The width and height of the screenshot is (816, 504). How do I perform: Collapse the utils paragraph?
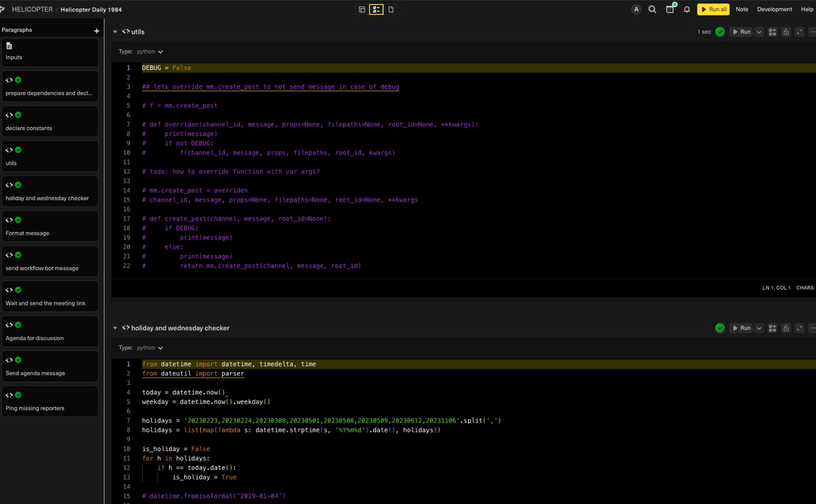pos(115,32)
